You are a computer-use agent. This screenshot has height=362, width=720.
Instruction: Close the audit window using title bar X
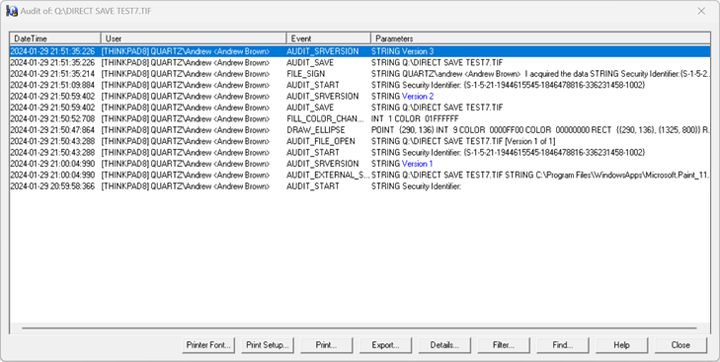tap(701, 11)
